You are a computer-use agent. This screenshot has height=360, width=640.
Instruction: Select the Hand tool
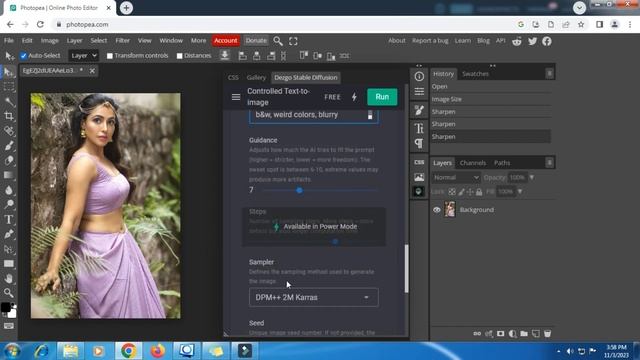[9, 278]
